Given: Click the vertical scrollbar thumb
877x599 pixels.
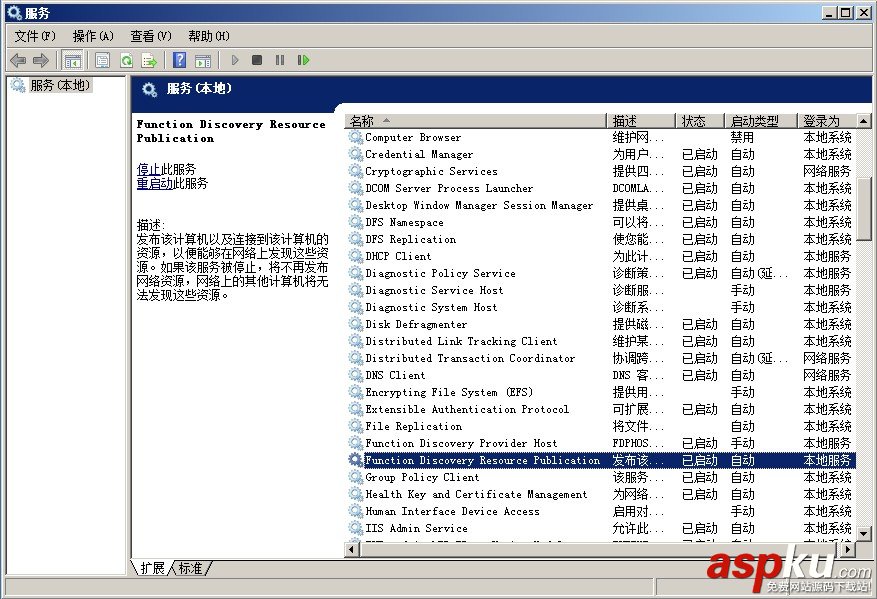Looking at the screenshot, I should click(x=864, y=209).
